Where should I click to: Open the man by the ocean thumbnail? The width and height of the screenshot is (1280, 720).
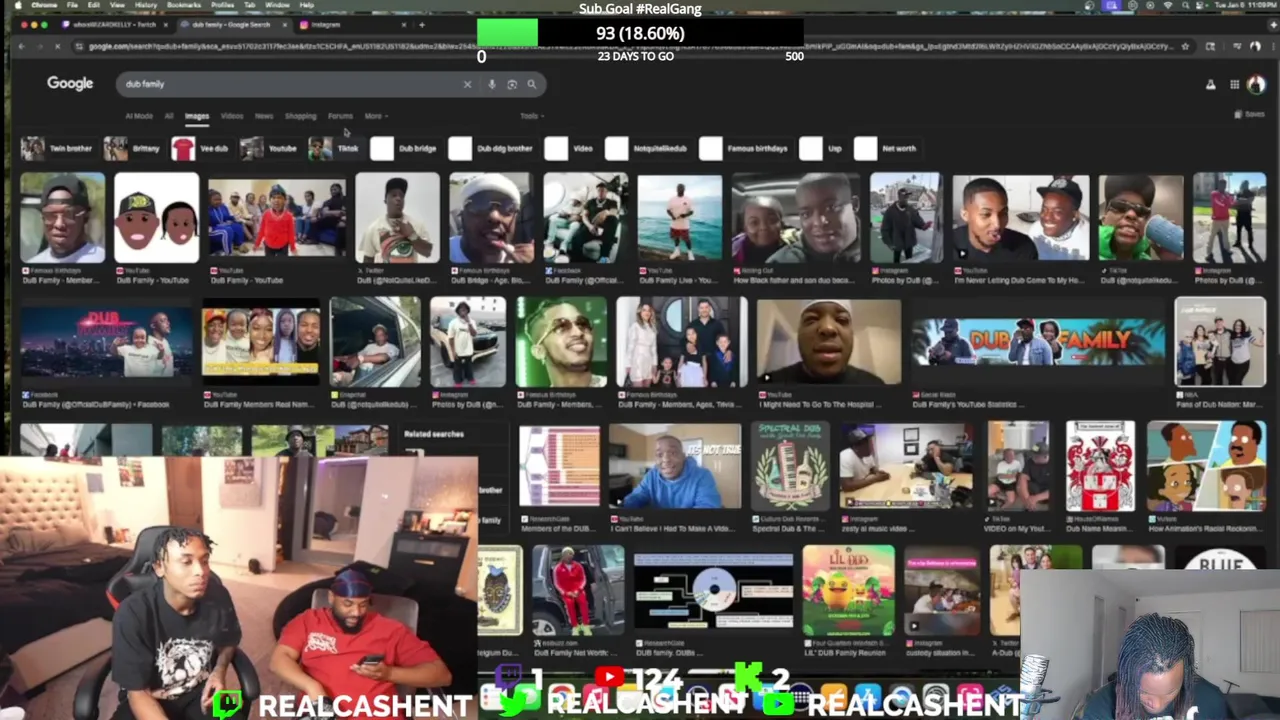click(x=679, y=218)
